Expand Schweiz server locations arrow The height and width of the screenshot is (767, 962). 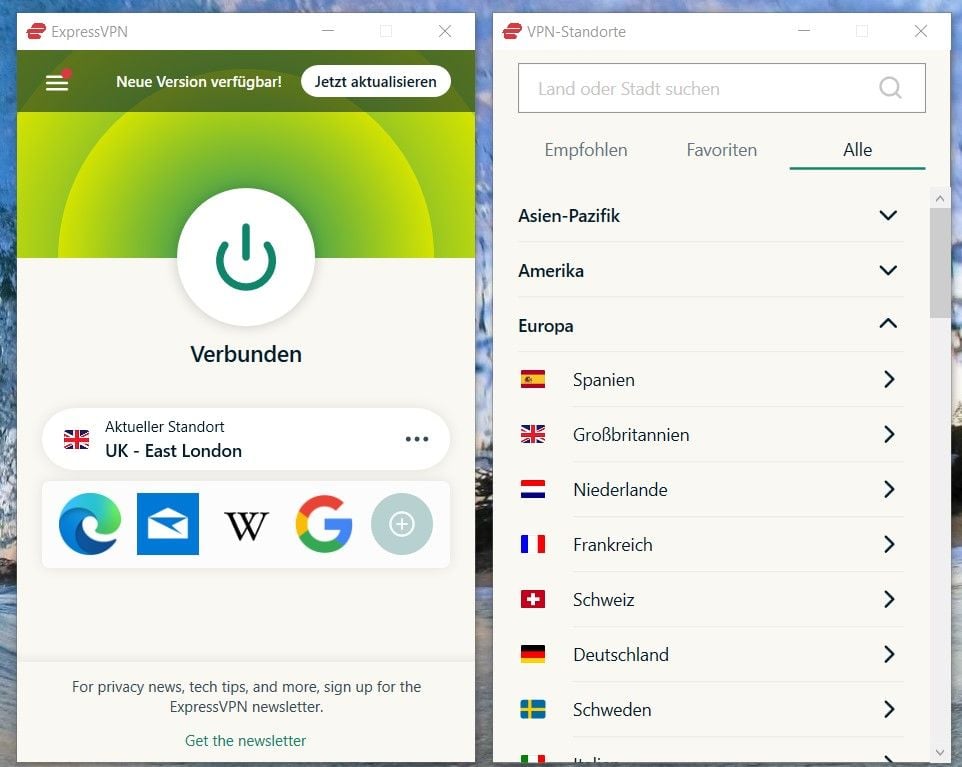tap(889, 599)
